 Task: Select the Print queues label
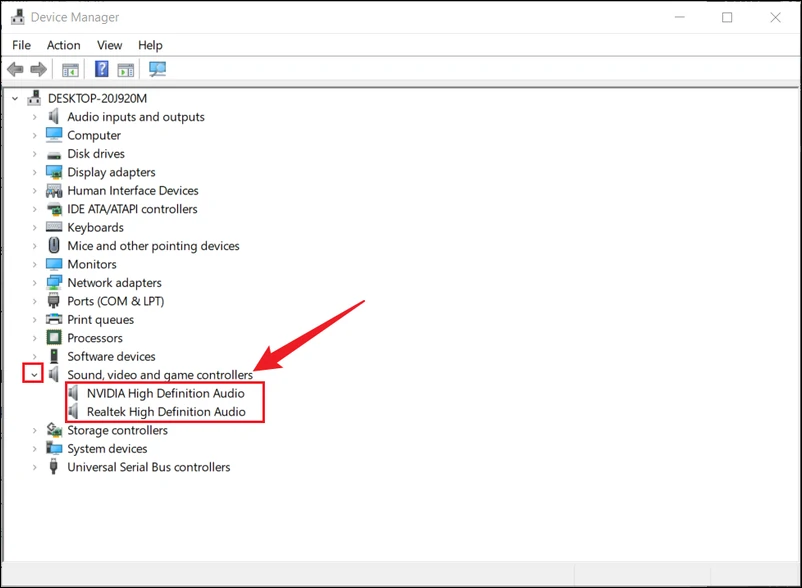point(101,320)
